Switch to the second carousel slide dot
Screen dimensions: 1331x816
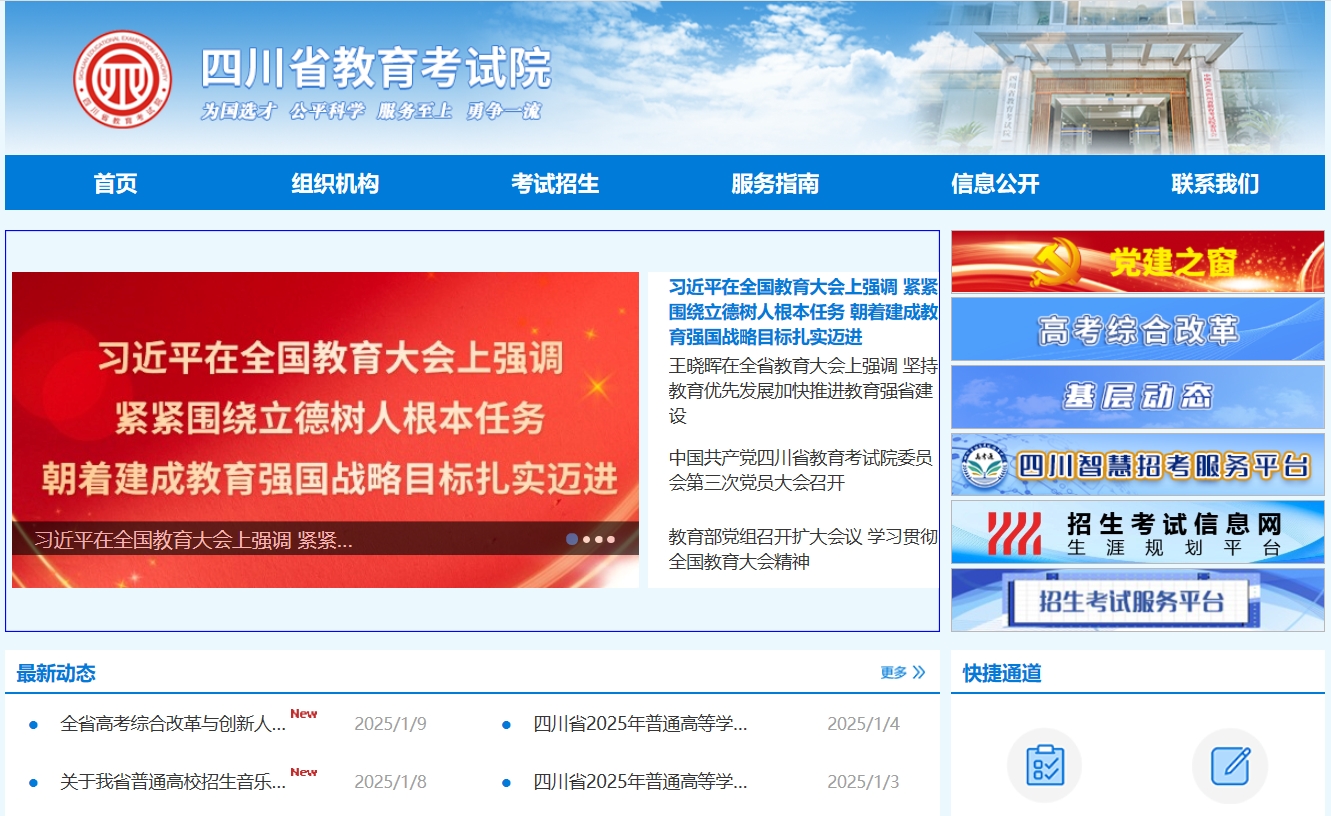coord(586,539)
